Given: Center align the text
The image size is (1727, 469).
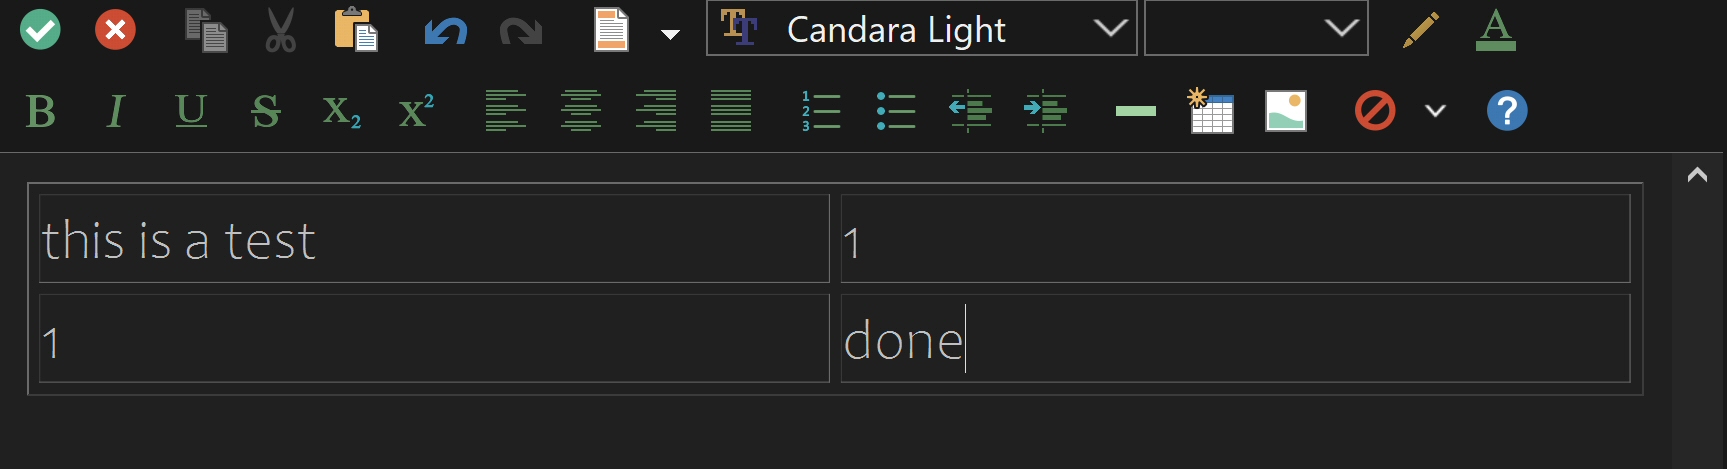Looking at the screenshot, I should (x=581, y=111).
